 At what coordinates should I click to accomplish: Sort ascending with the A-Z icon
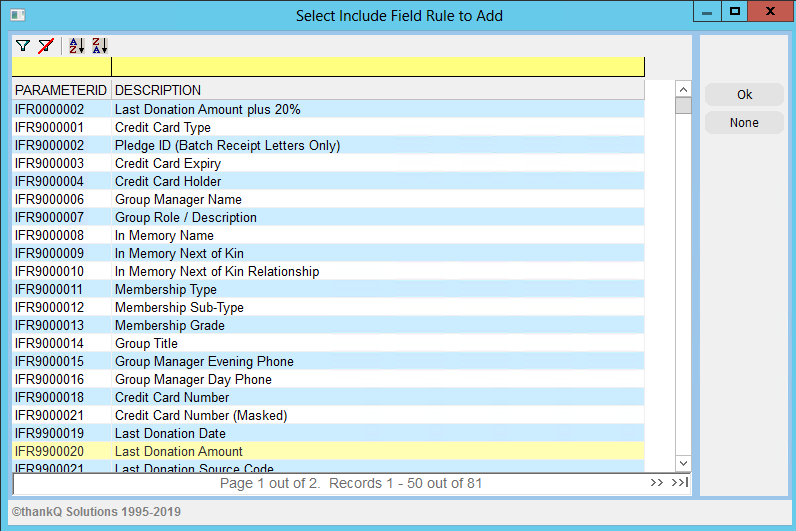click(x=77, y=46)
